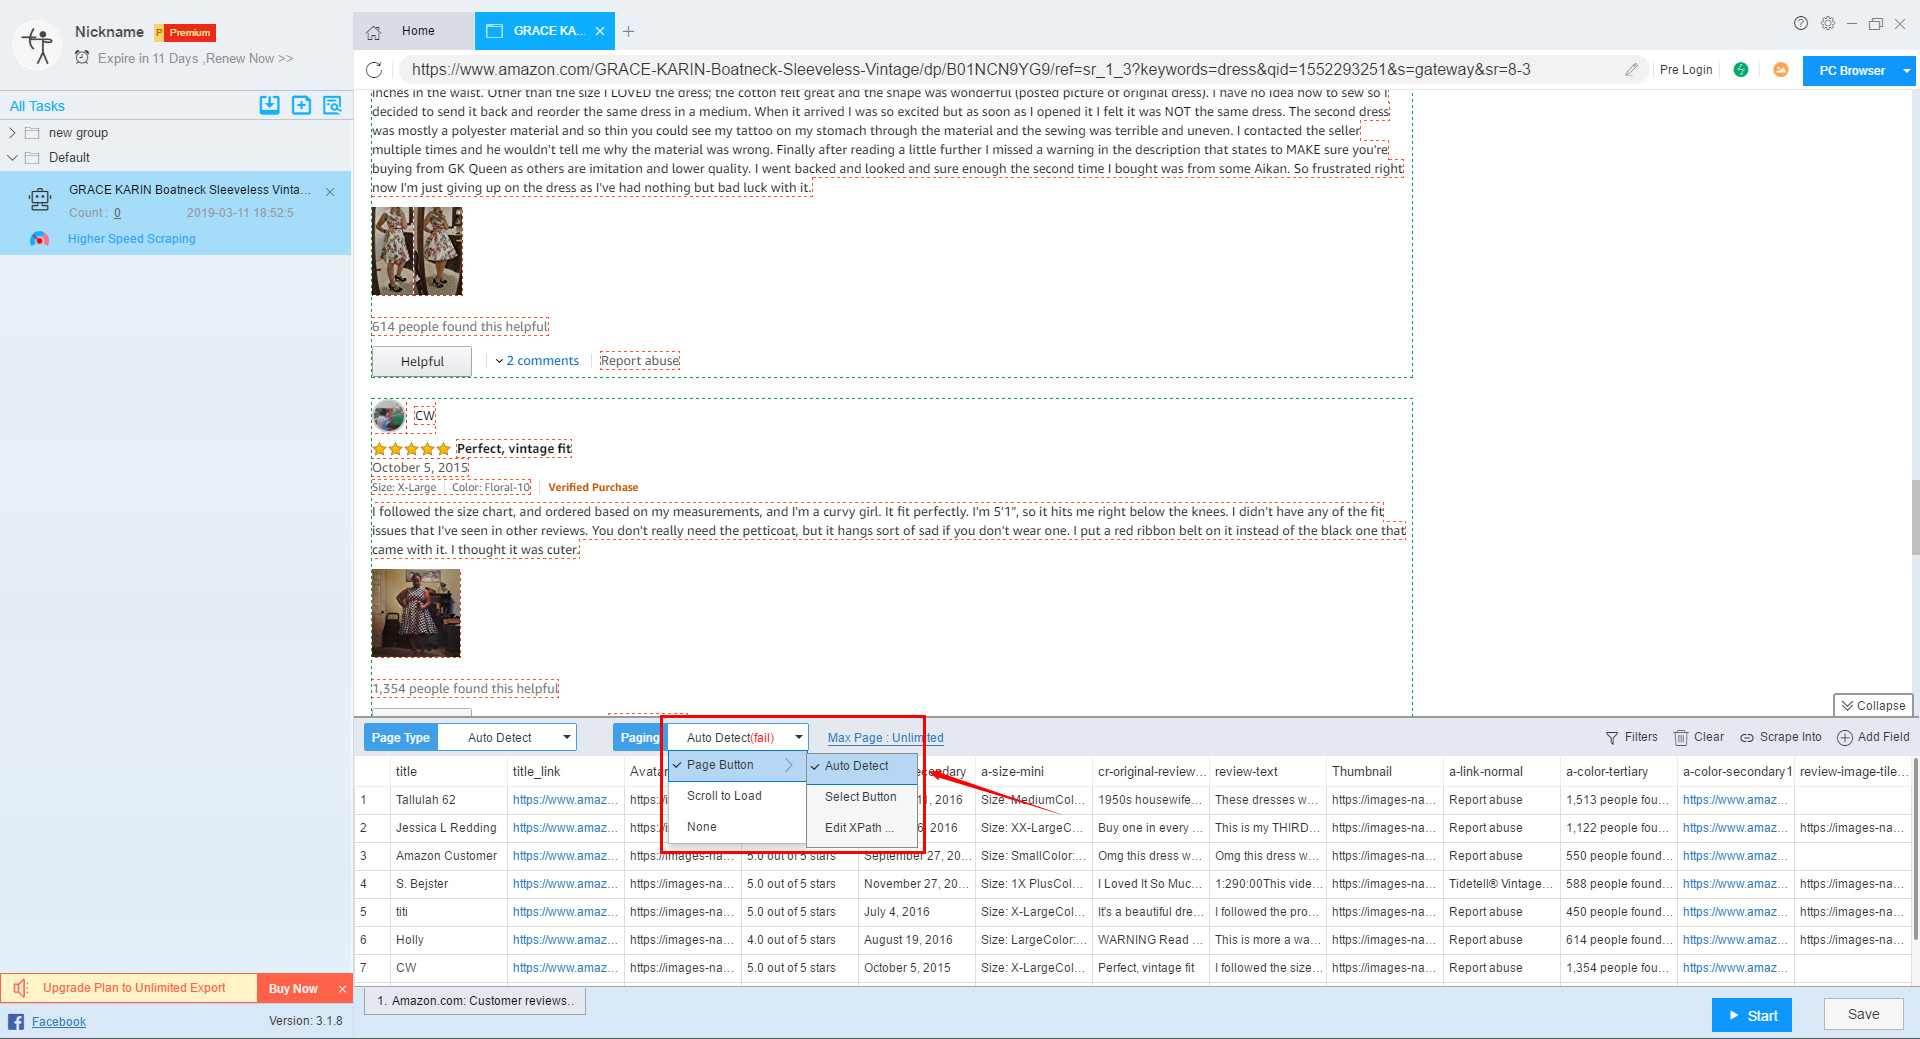
Task: Open the Higher Speed Scraping link
Action: [x=132, y=239]
